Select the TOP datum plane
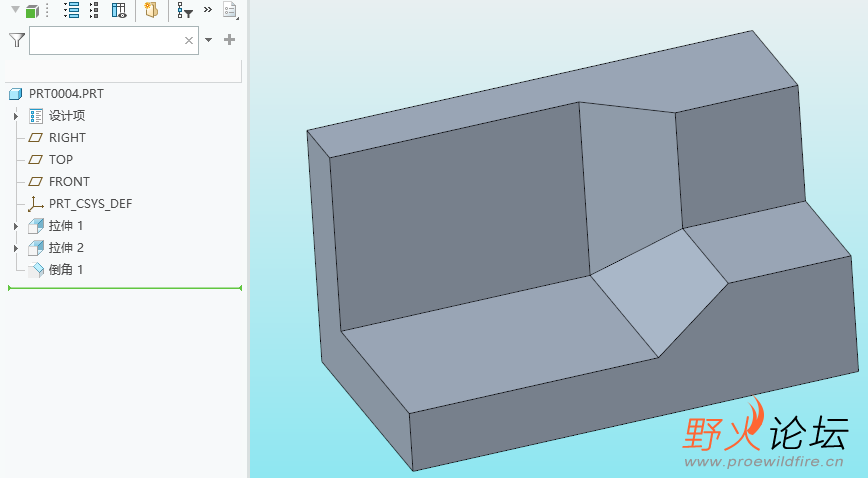868x478 pixels. click(60, 160)
